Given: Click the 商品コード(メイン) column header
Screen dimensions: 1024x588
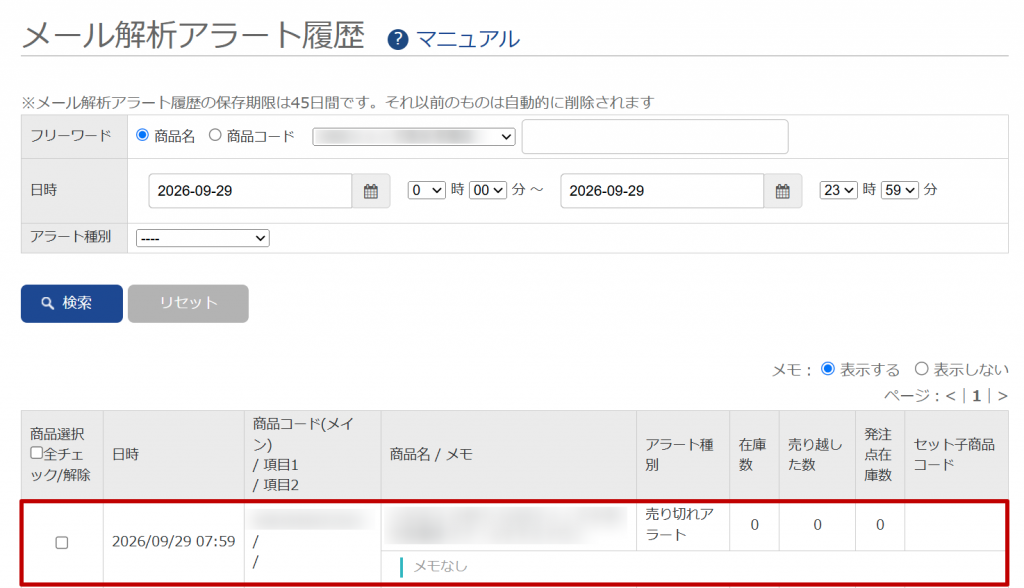Looking at the screenshot, I should 313,455.
